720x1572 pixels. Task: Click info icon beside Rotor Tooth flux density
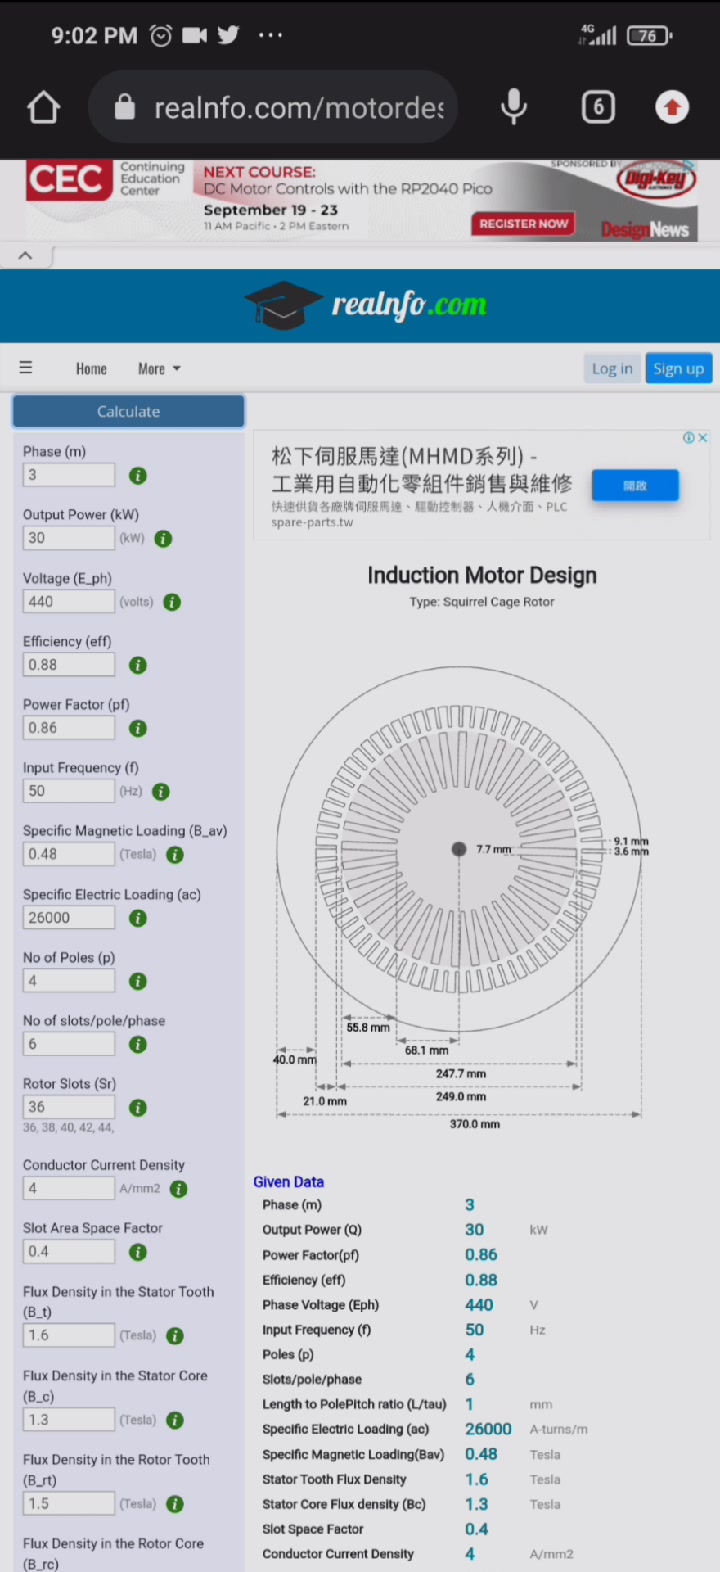[175, 1504]
